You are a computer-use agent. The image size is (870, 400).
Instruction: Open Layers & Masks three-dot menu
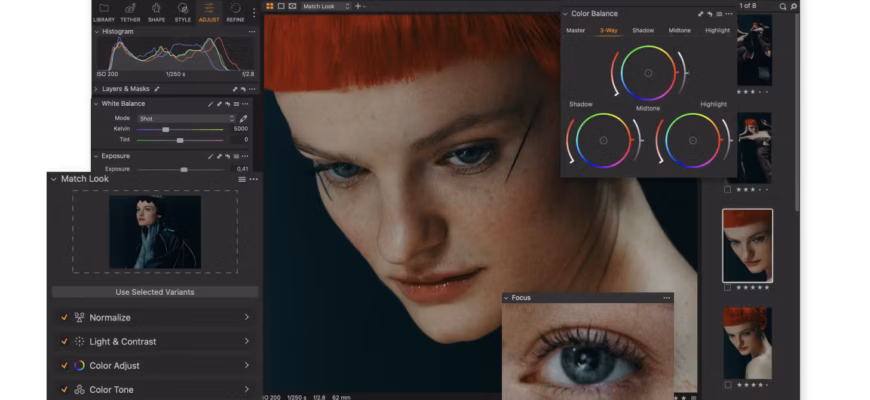point(252,89)
